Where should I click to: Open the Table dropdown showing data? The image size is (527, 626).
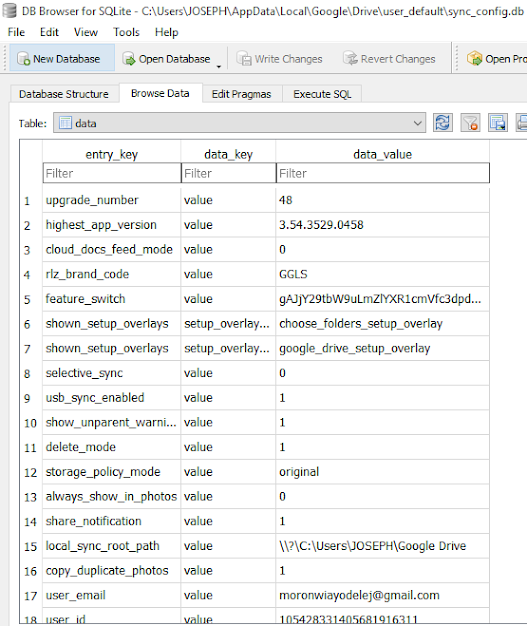pyautogui.click(x=240, y=123)
